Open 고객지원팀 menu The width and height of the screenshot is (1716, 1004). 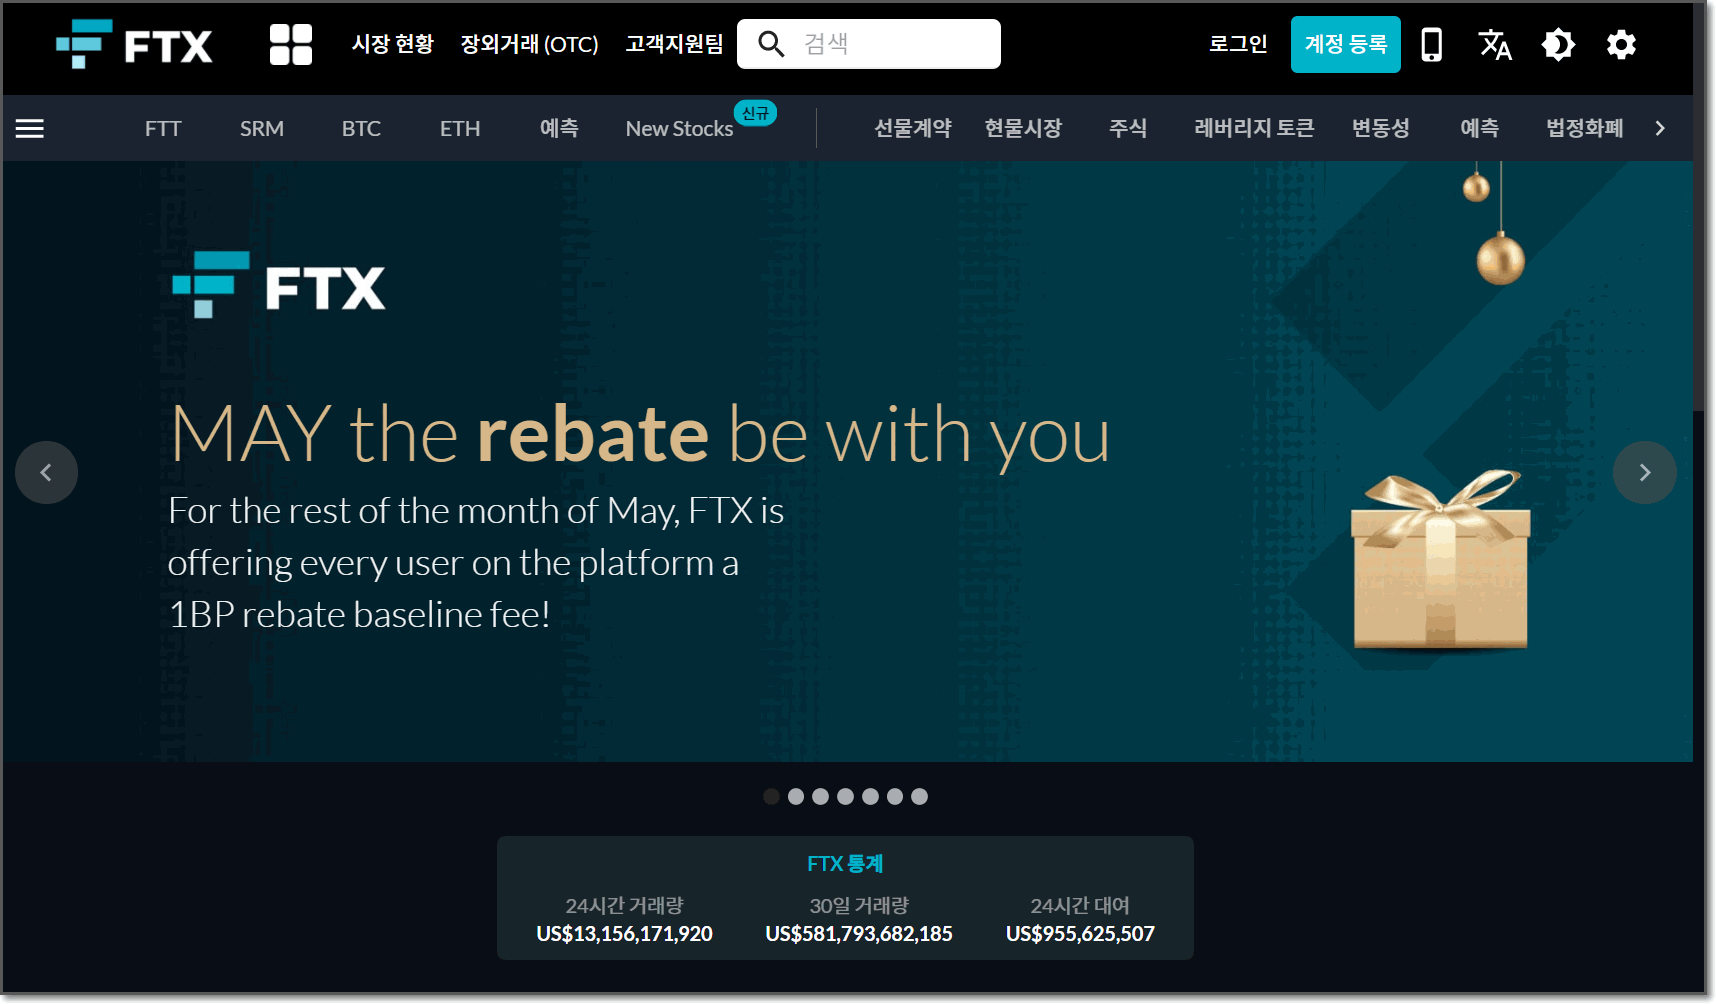tap(674, 44)
